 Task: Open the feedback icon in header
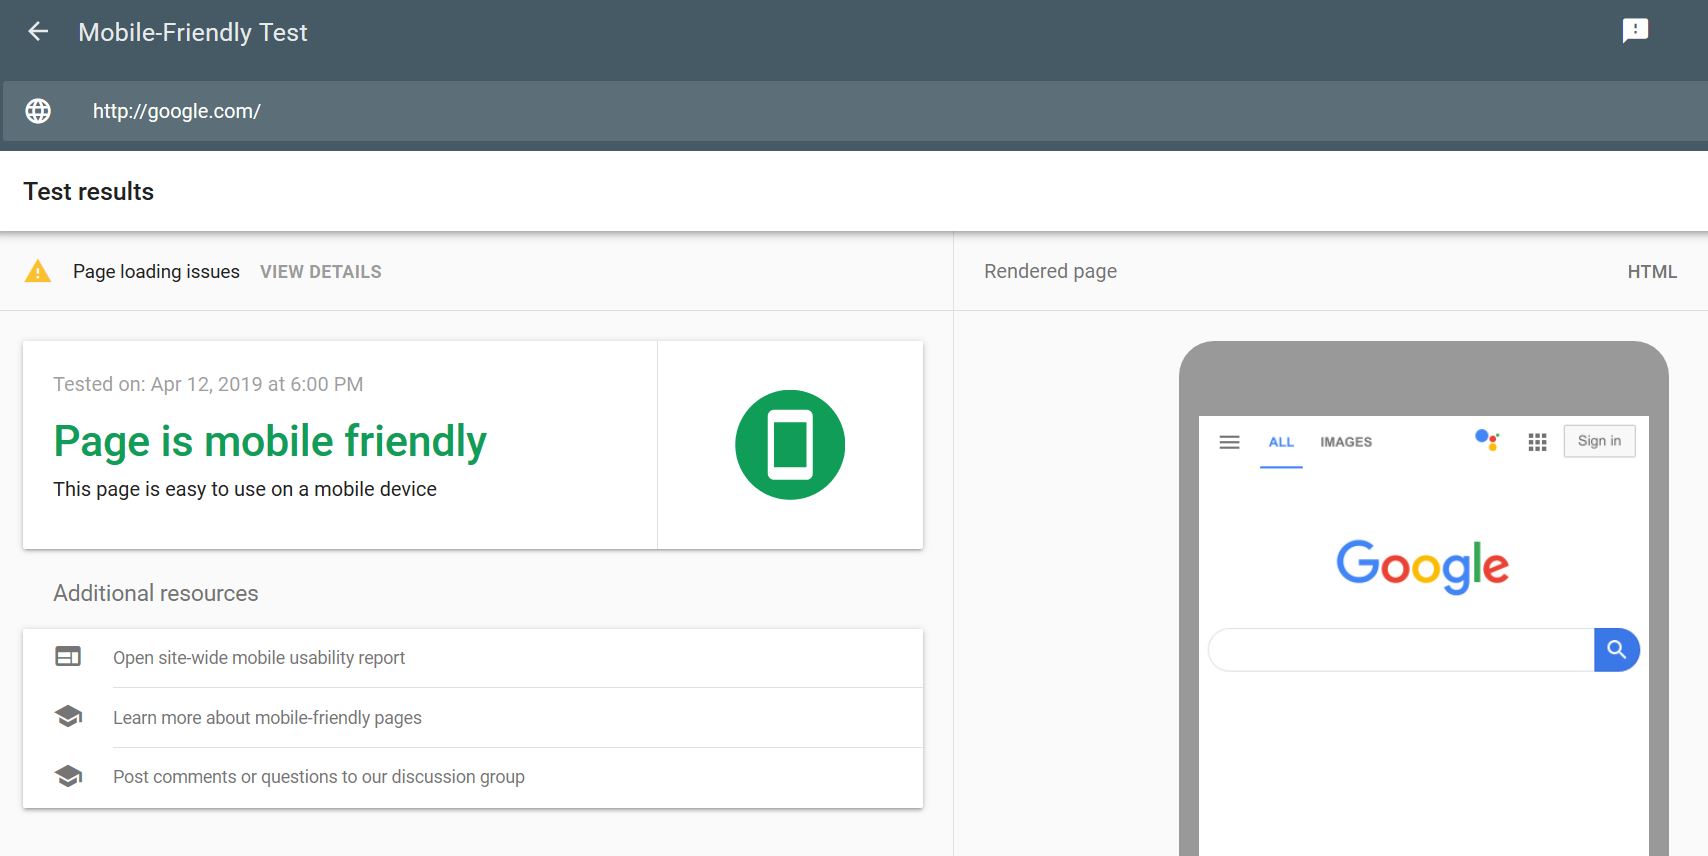(1635, 31)
